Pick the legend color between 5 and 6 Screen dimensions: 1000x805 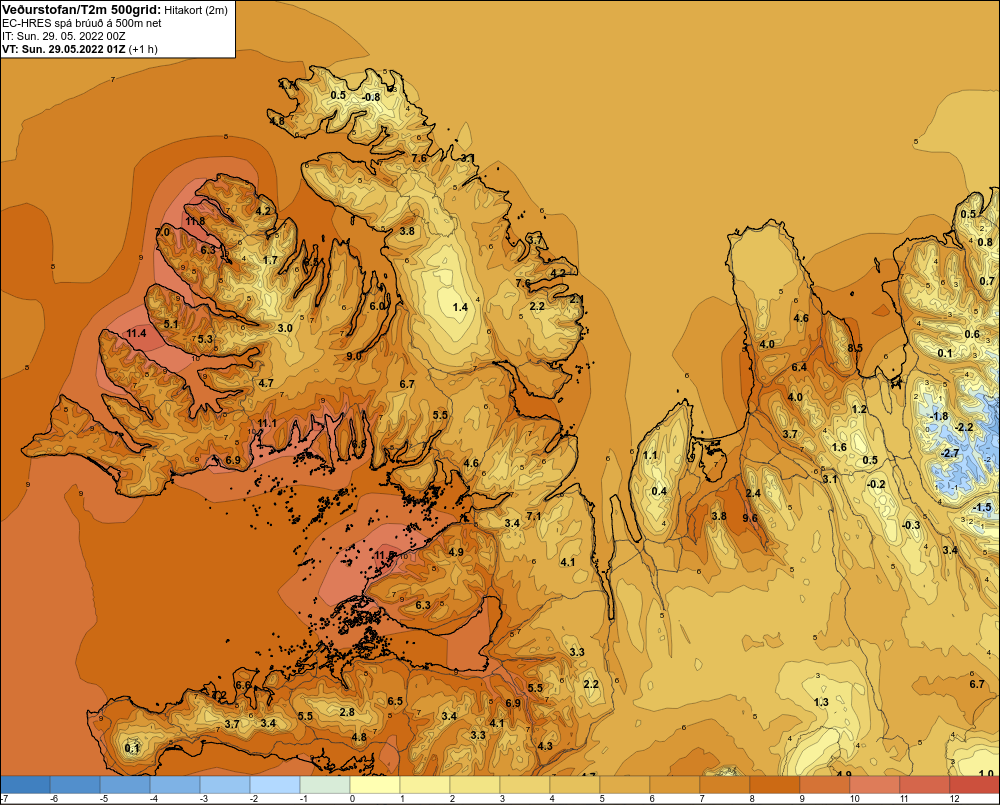pyautogui.click(x=625, y=784)
